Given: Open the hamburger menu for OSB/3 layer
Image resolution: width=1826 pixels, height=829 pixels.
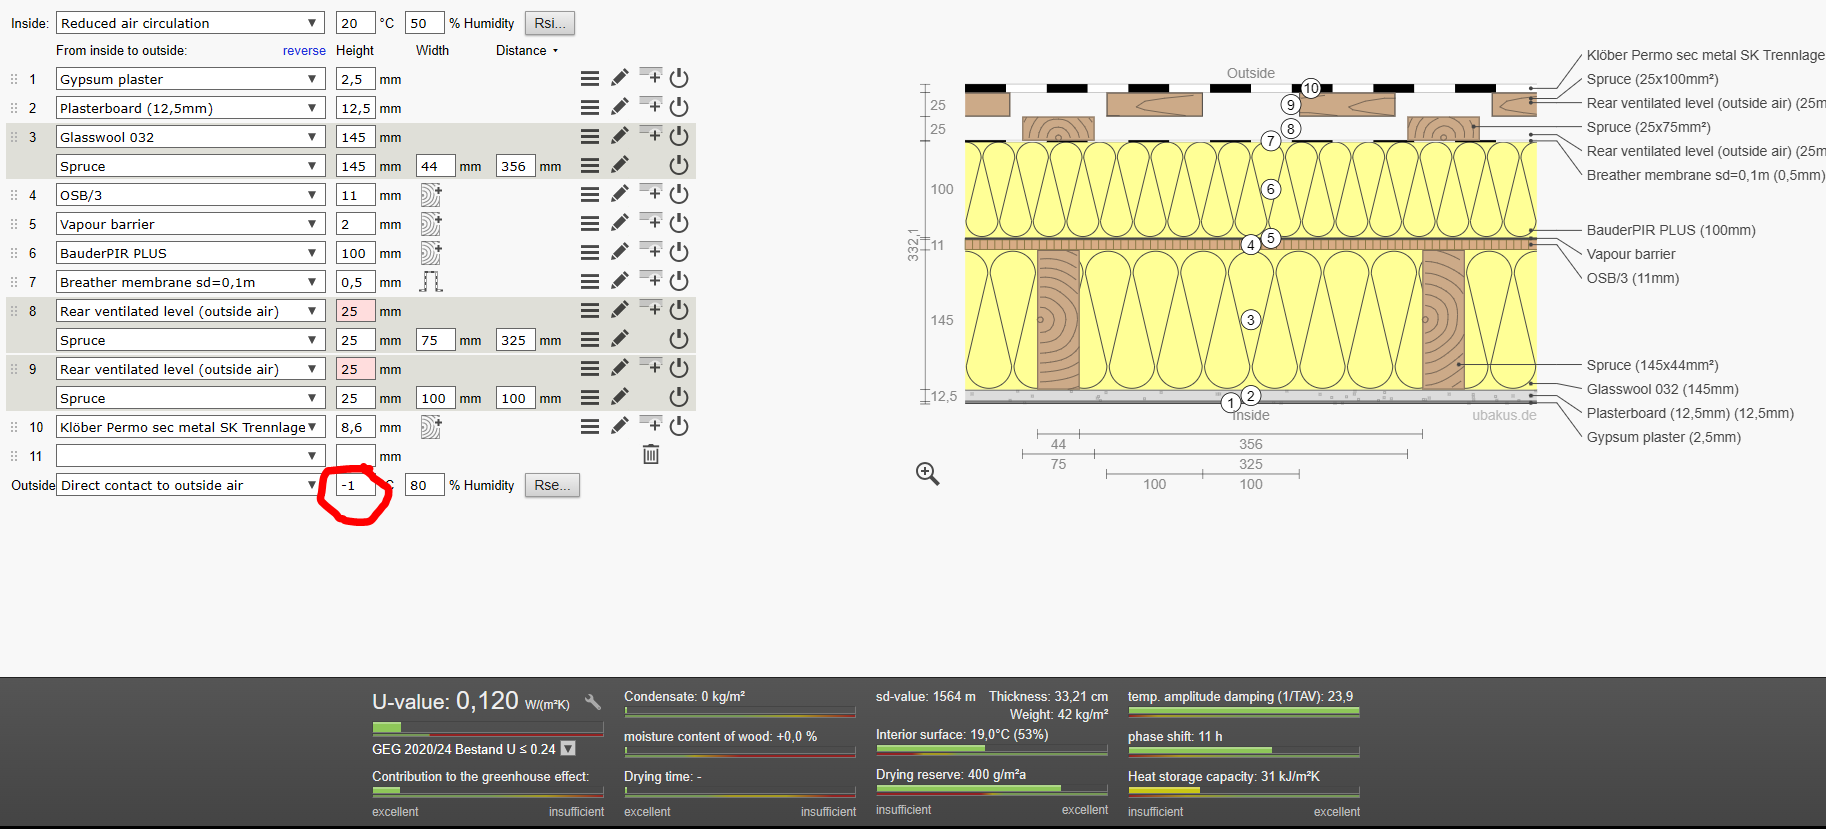Looking at the screenshot, I should coord(590,195).
